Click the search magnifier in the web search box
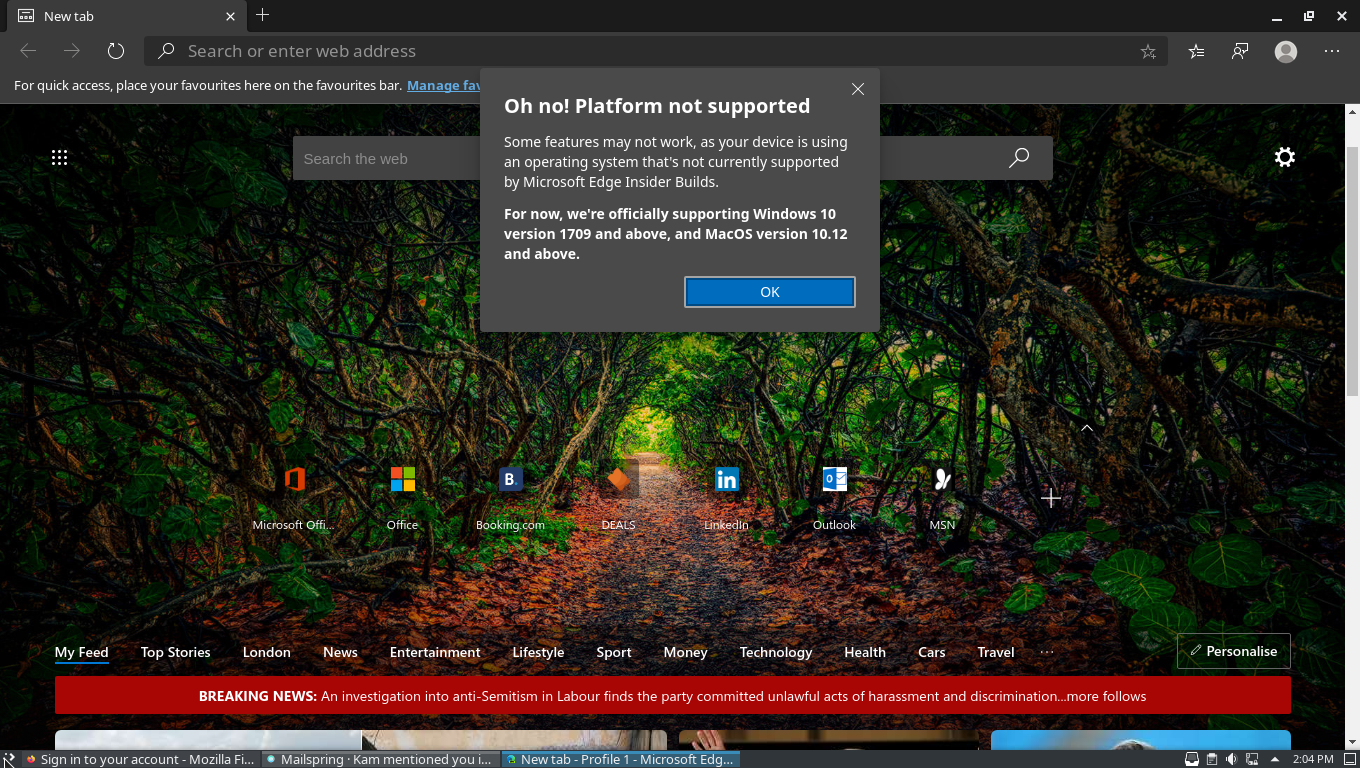The image size is (1360, 768). tap(1019, 158)
